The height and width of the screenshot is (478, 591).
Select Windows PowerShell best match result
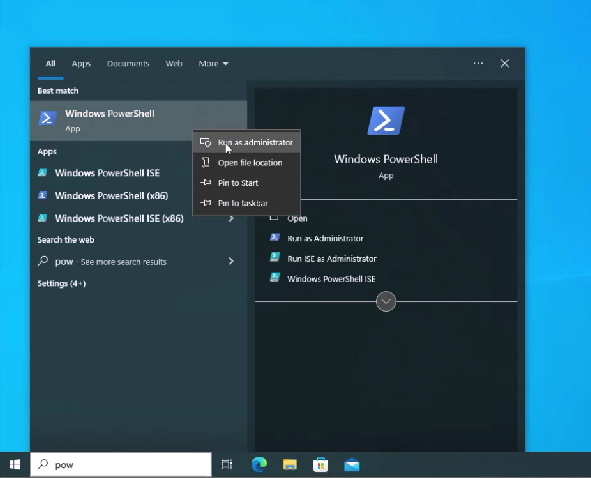(138, 121)
